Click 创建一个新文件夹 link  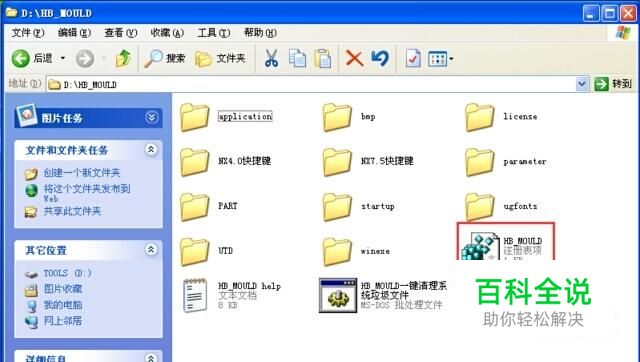(x=82, y=173)
